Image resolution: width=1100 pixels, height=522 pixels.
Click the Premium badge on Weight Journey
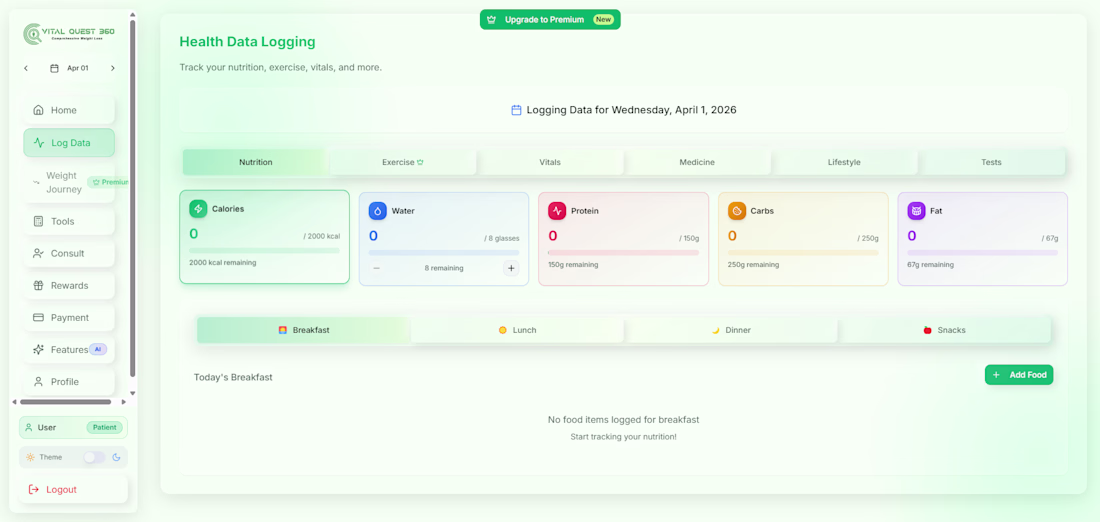coord(109,182)
